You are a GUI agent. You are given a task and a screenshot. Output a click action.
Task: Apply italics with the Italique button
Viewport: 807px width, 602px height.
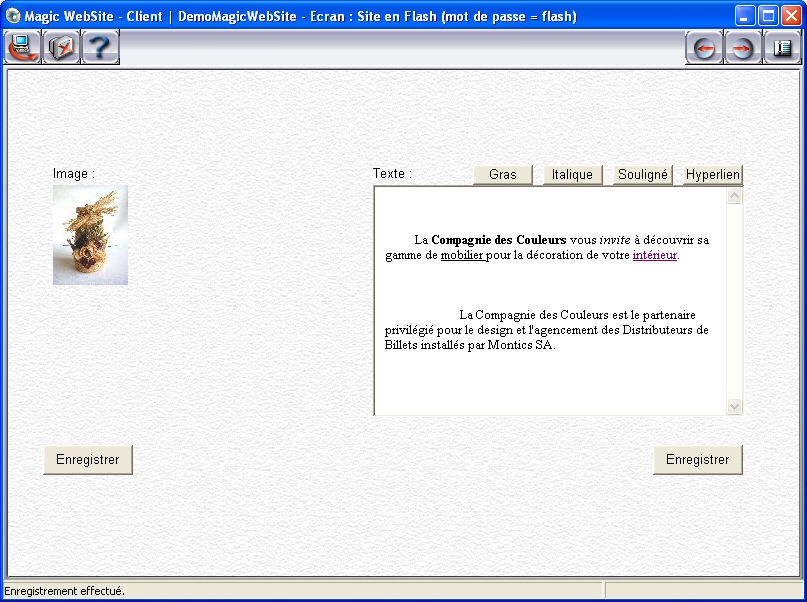click(573, 175)
